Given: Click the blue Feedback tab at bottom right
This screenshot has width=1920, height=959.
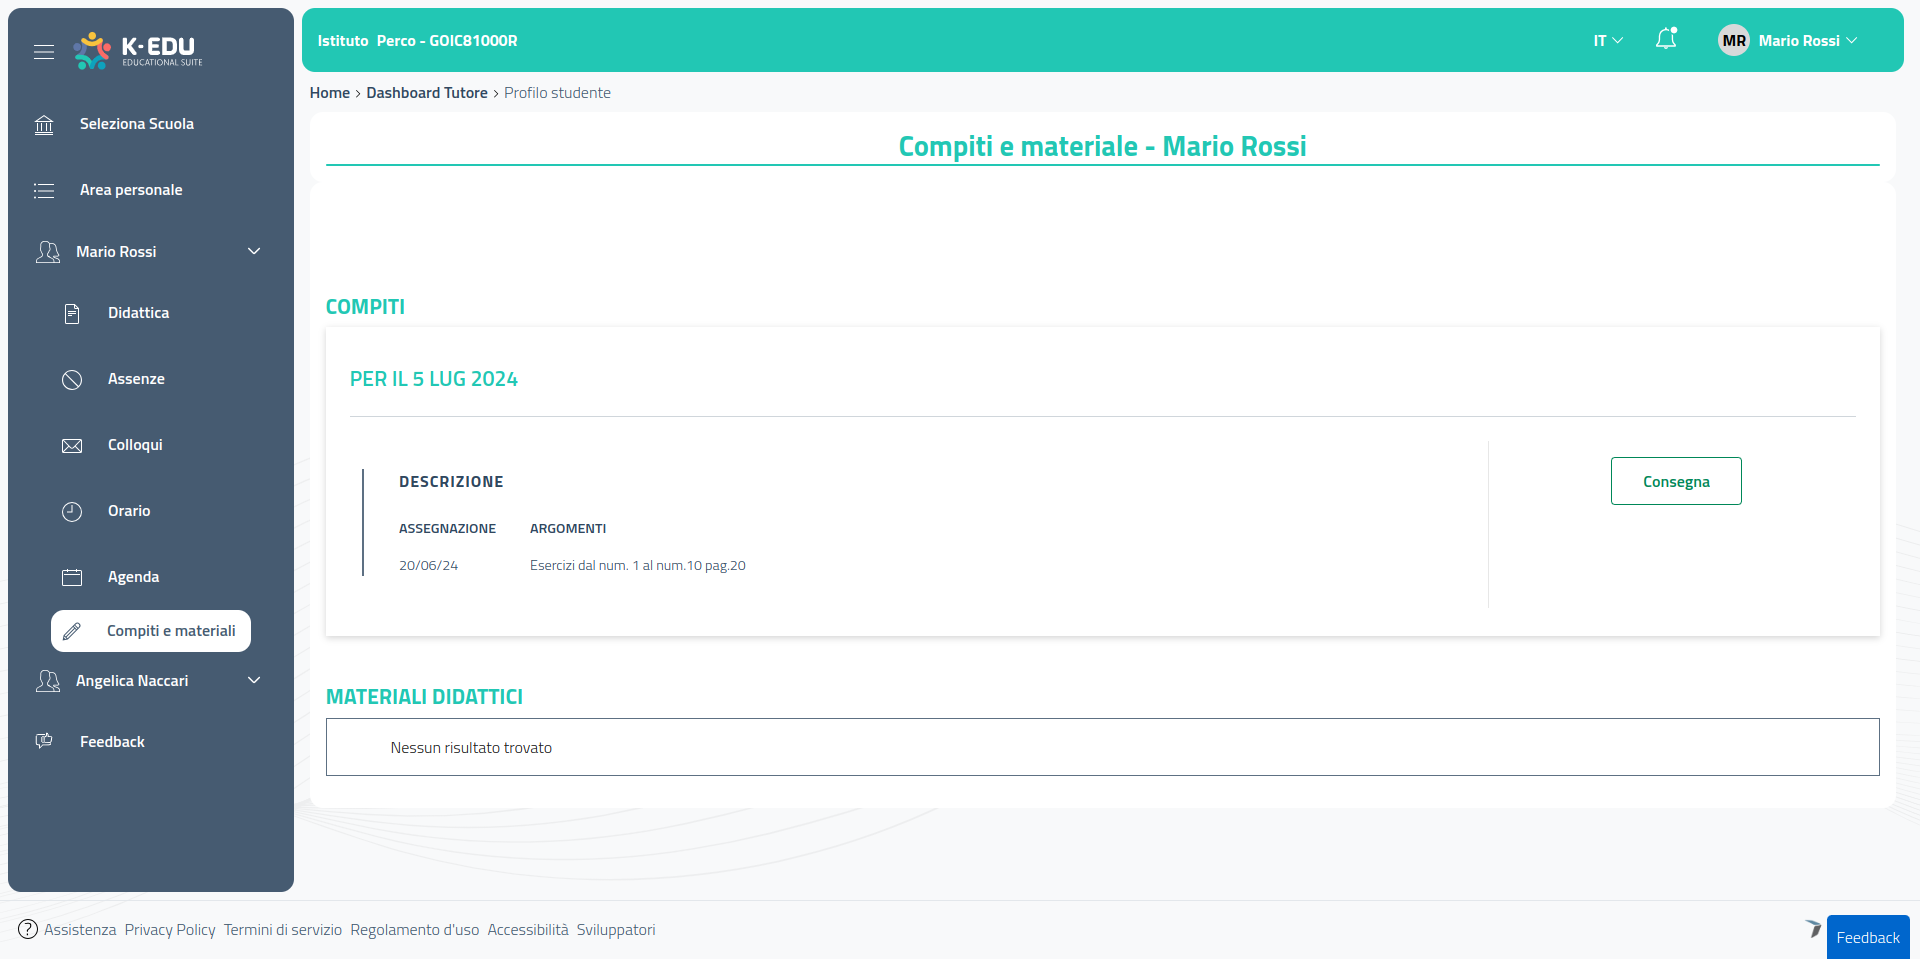Looking at the screenshot, I should click(x=1867, y=938).
